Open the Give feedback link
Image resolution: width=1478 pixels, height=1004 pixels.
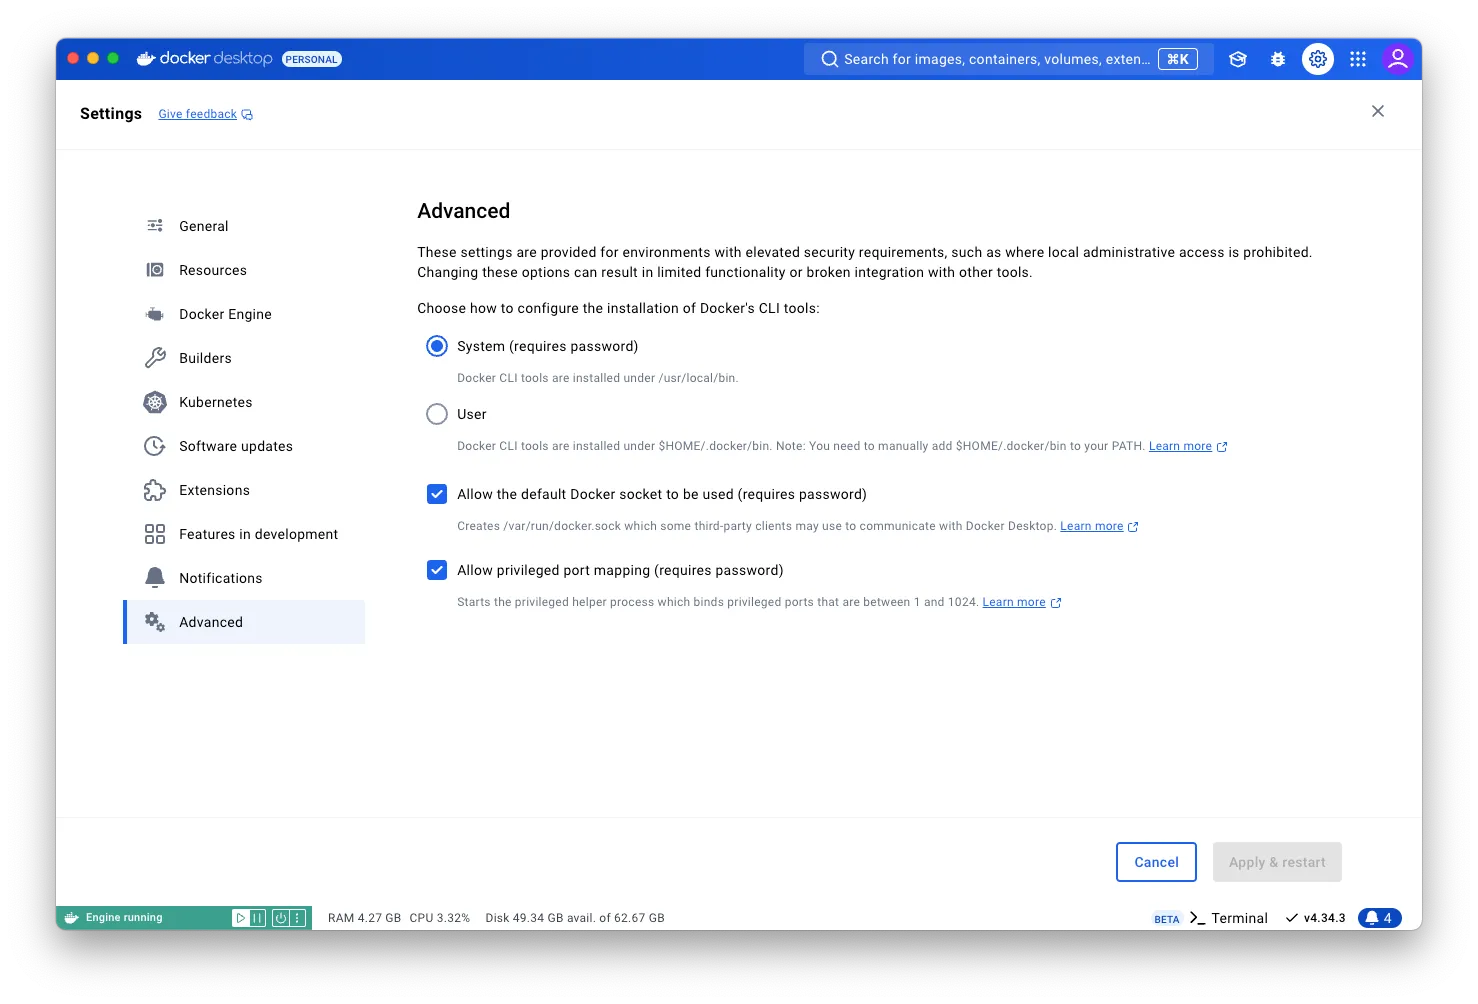[x=205, y=114]
